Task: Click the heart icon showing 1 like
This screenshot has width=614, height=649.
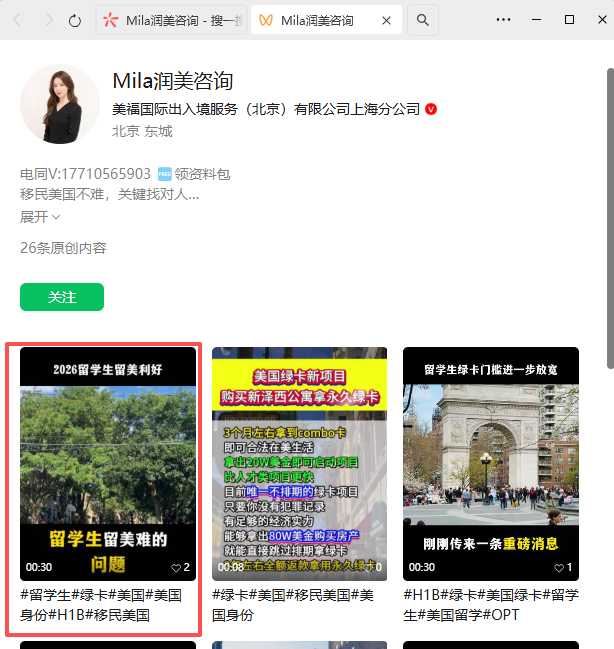Action: tap(559, 568)
